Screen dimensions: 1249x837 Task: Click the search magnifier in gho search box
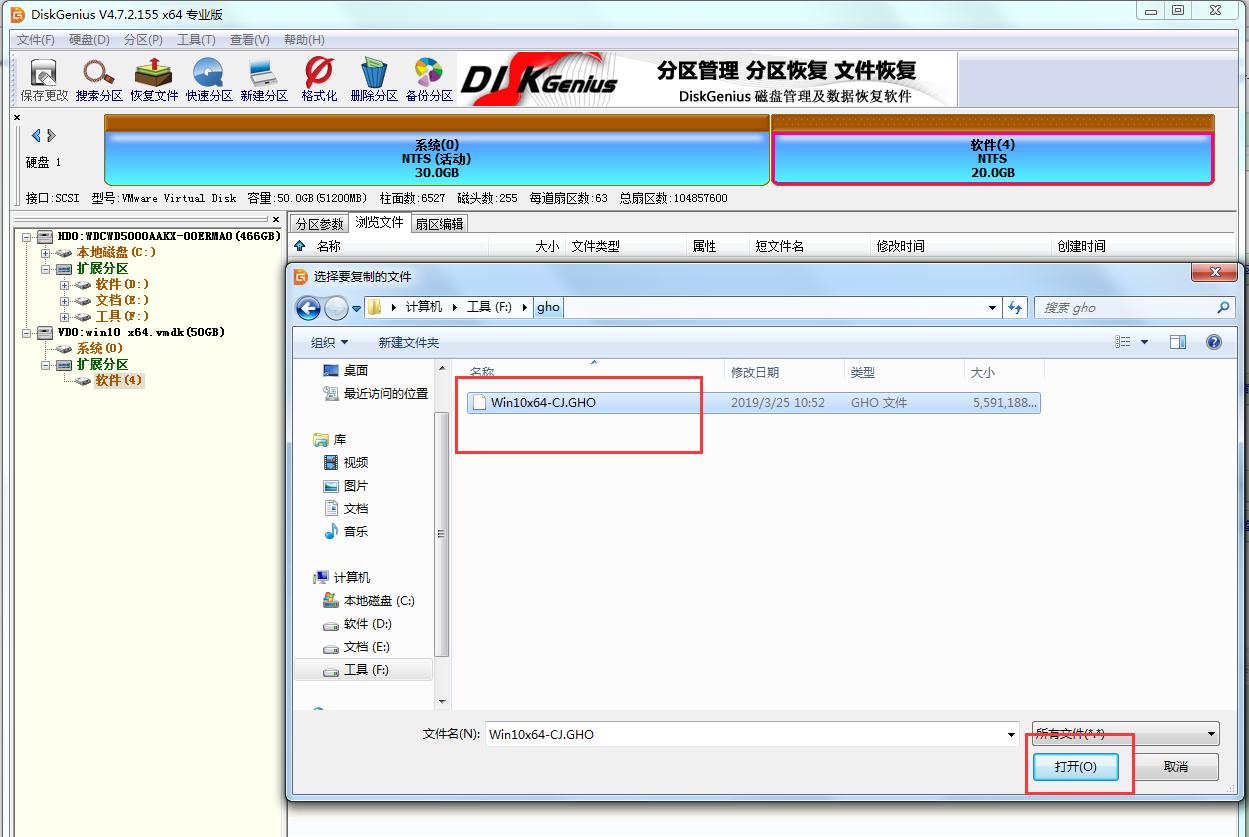pos(1222,308)
